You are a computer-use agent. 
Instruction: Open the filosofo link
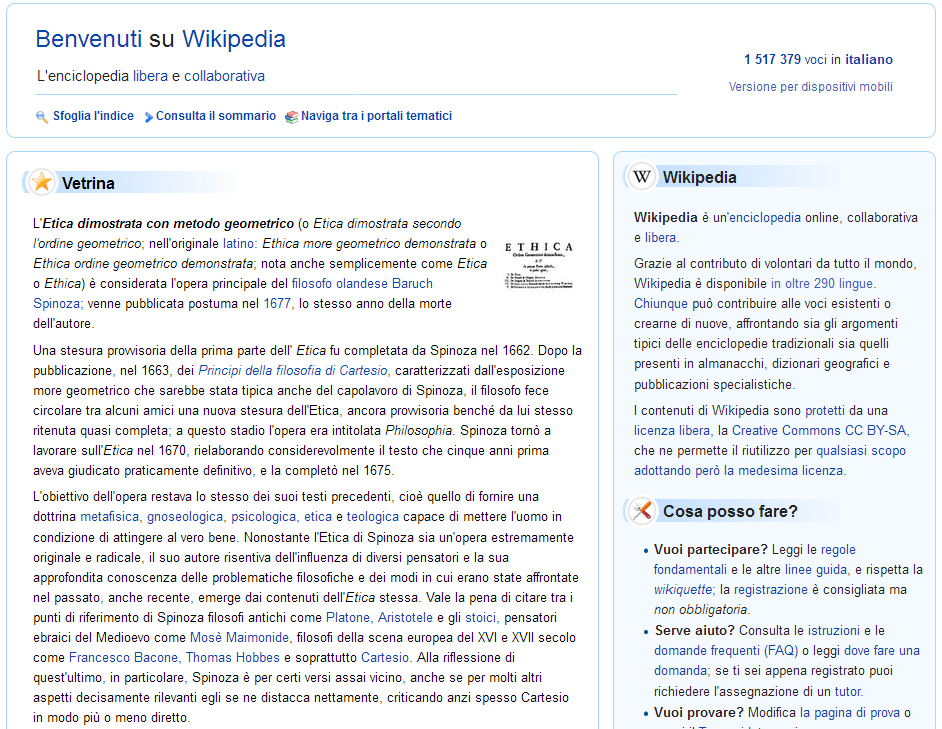point(311,283)
